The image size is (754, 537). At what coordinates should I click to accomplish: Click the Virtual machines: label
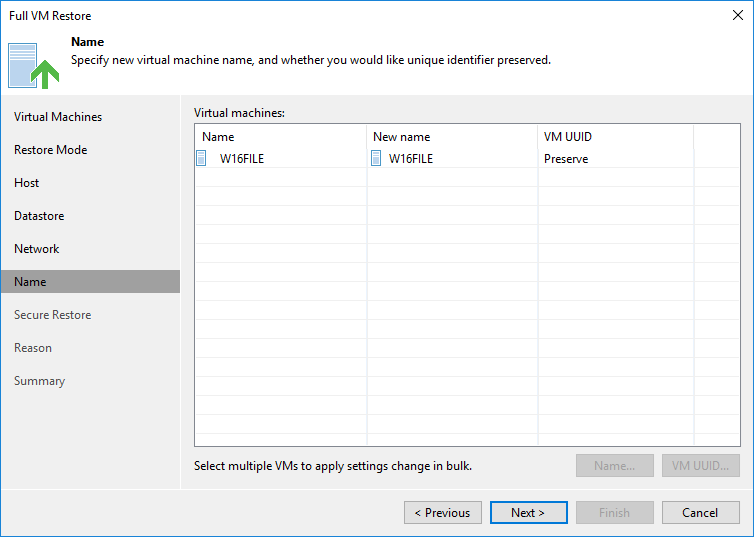point(239,113)
